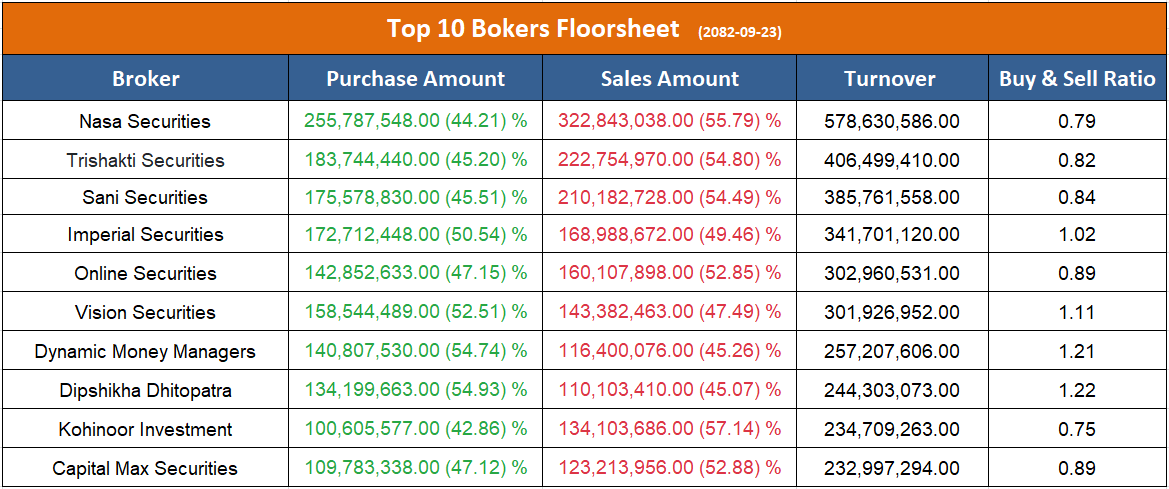Select Nasa Securities turnover value 578,630,586.00

[x=891, y=122]
